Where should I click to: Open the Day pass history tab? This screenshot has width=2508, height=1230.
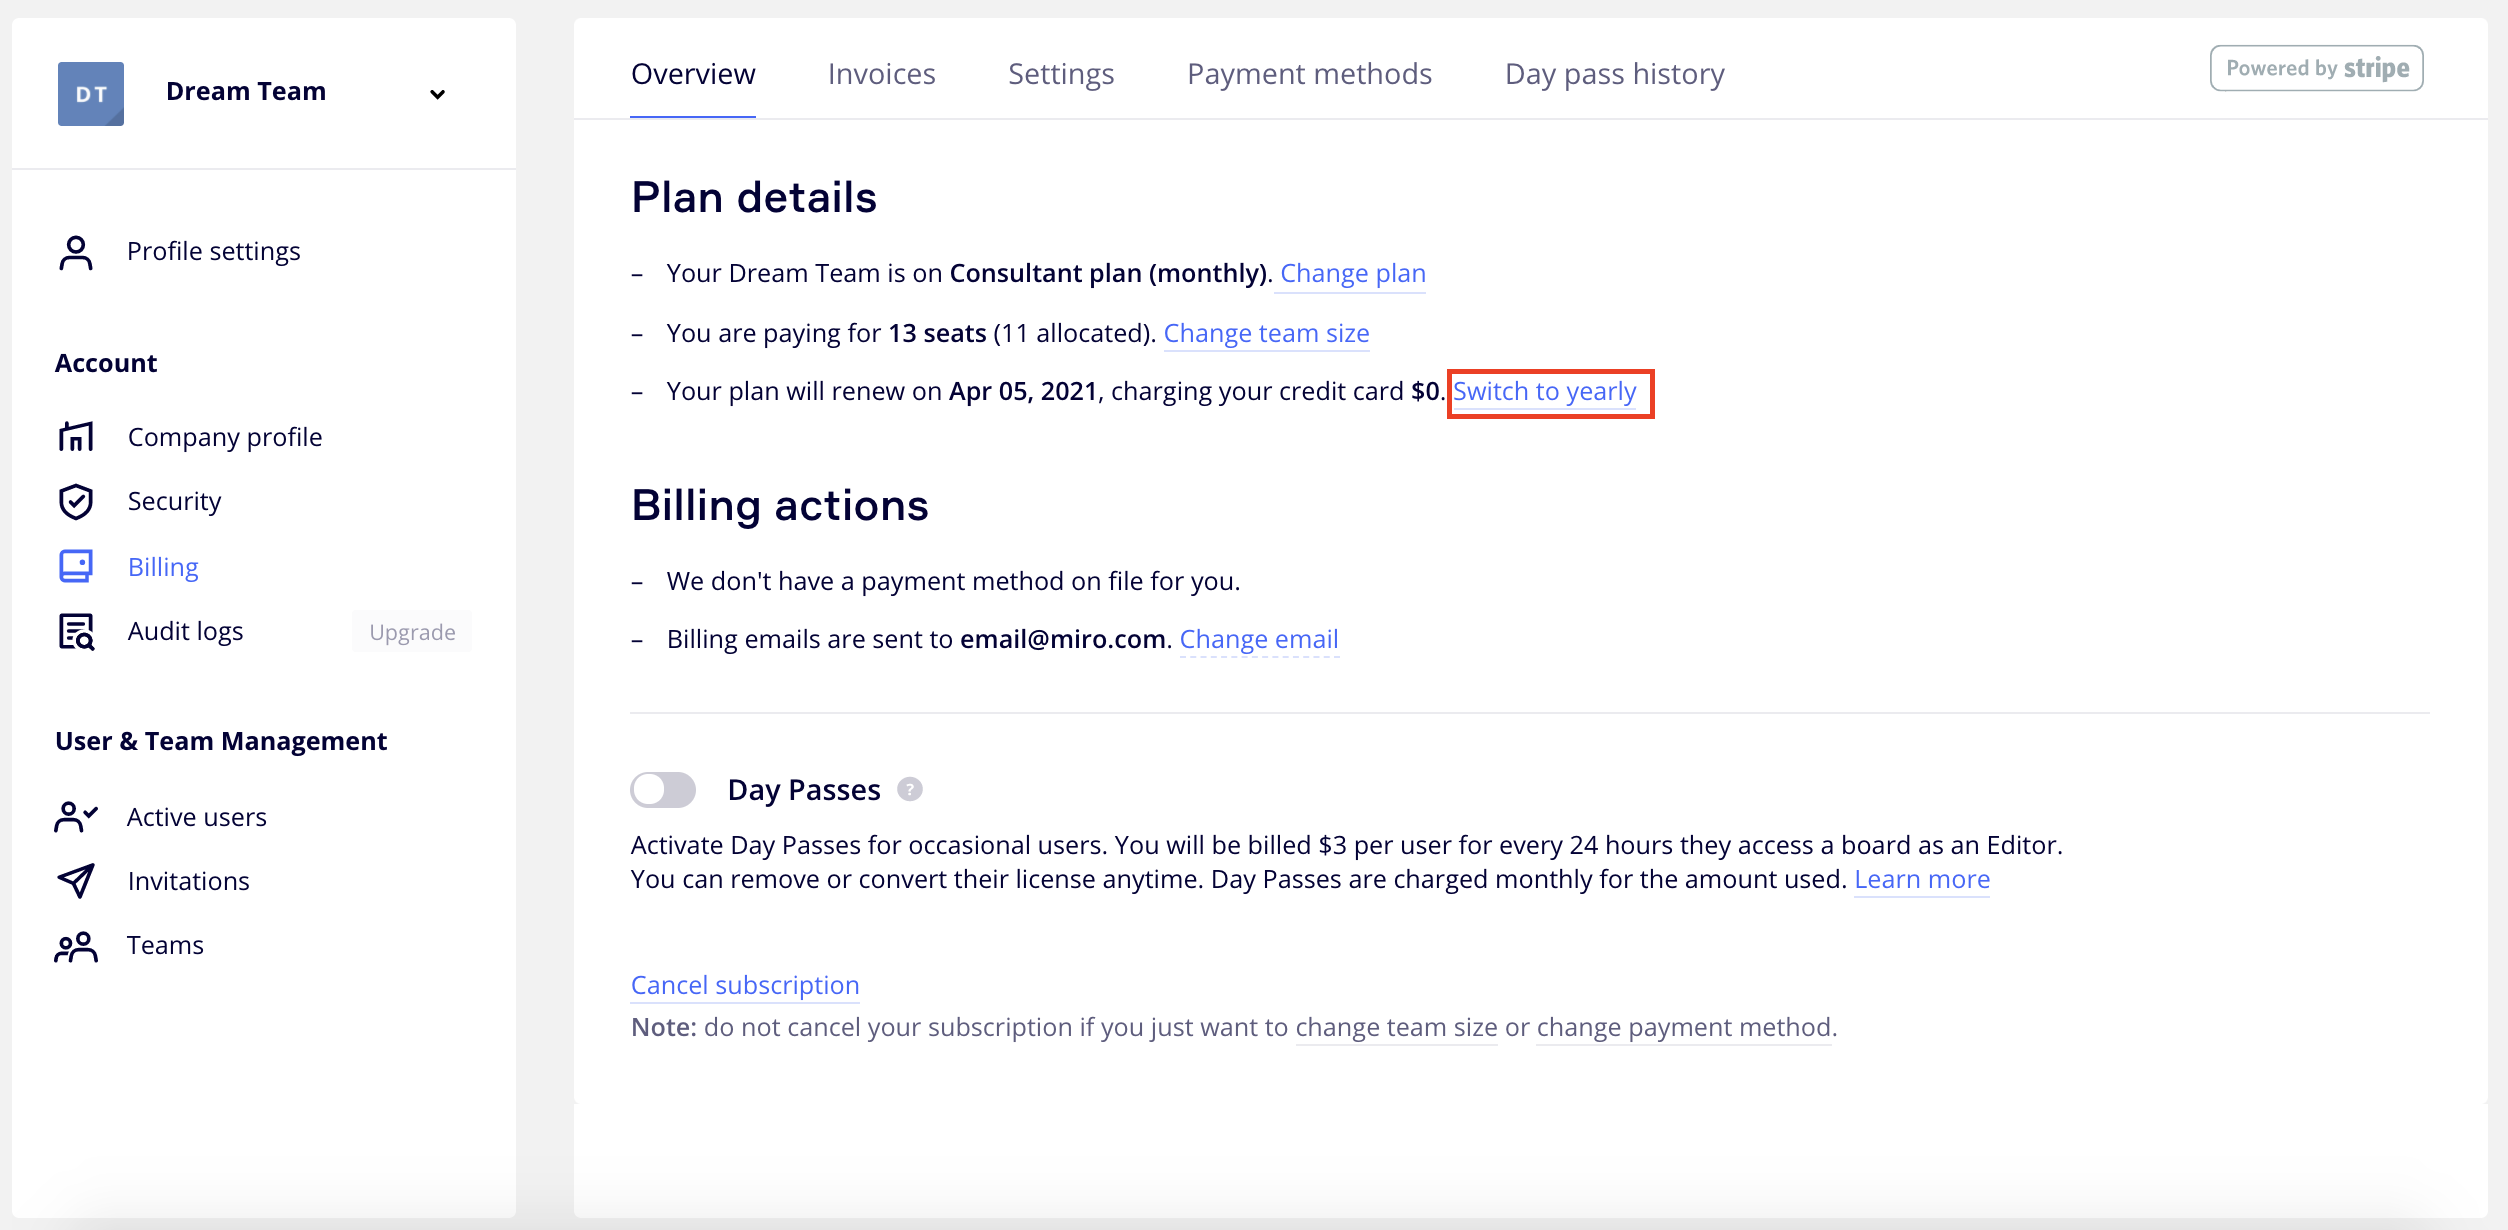(1615, 72)
